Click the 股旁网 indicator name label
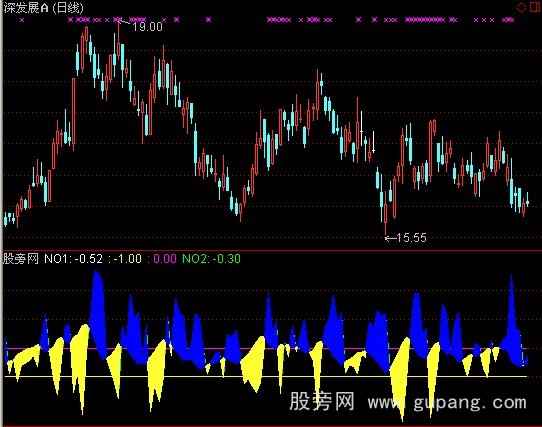Viewport: 542px width, 427px height. coord(21,259)
